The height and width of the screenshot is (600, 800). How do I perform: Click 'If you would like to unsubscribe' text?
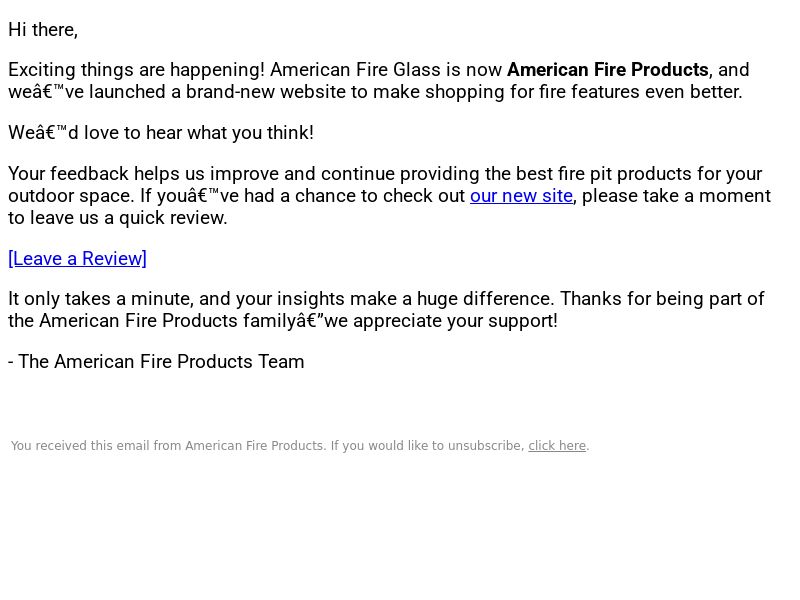pos(427,446)
